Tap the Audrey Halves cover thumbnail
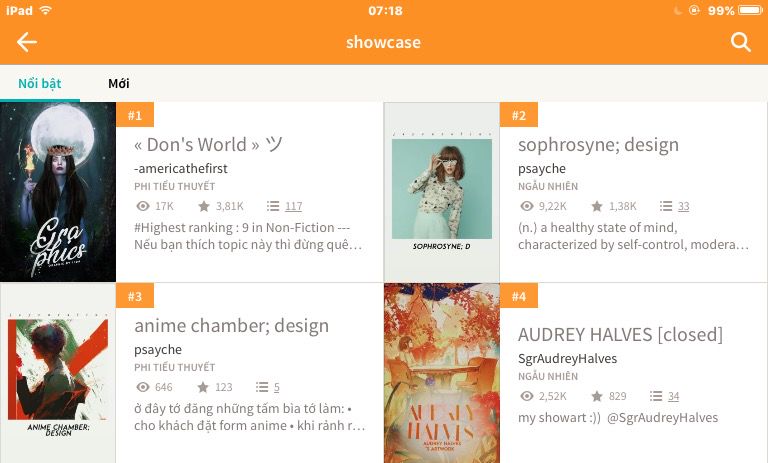The width and height of the screenshot is (768, 463). [441, 373]
